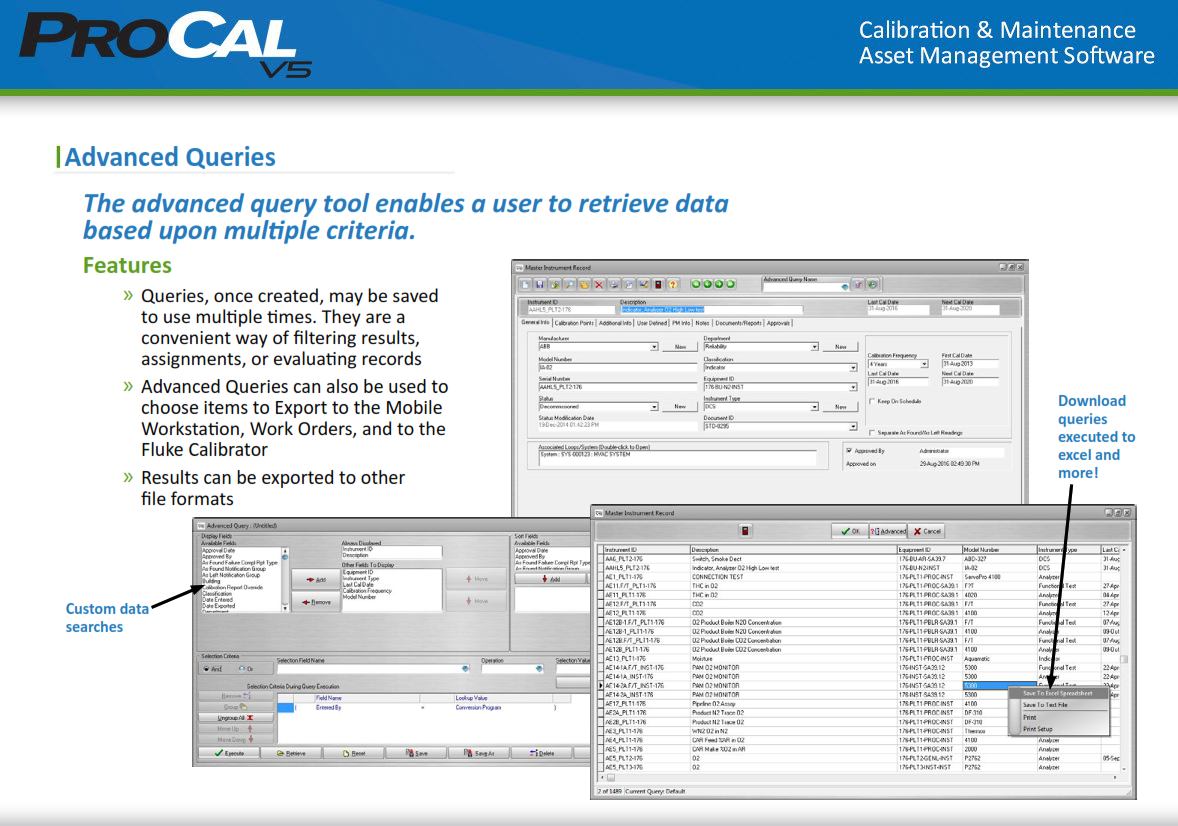Click the red device icon beside OK

[x=745, y=531]
